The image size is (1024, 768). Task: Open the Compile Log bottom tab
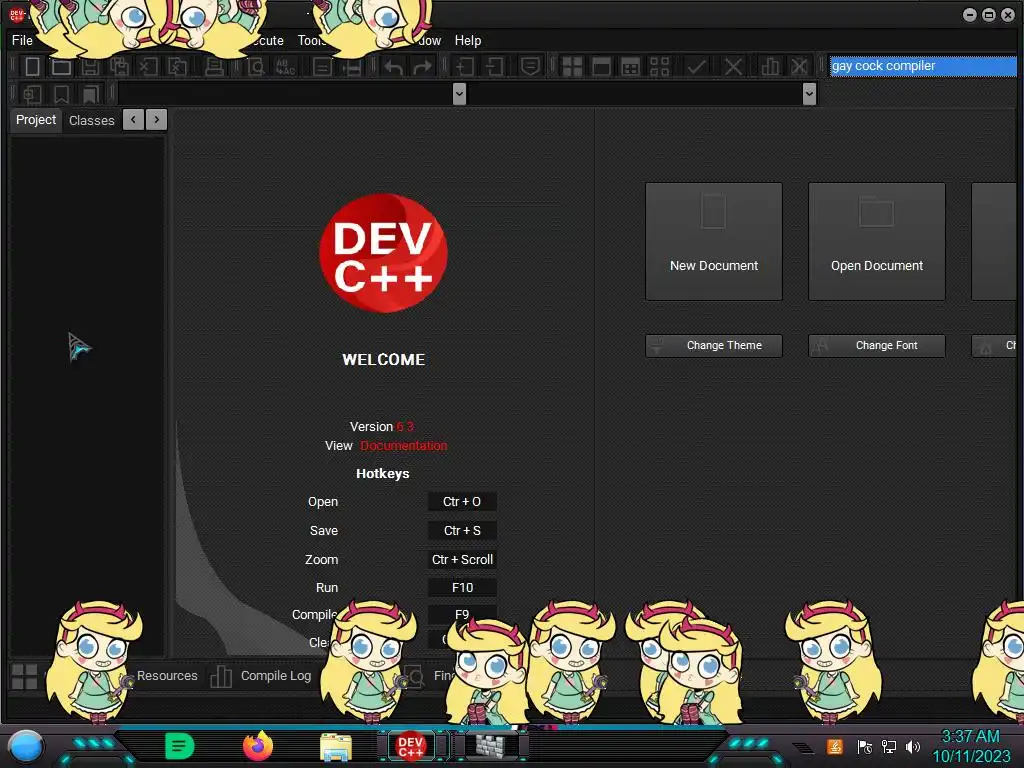(x=276, y=676)
